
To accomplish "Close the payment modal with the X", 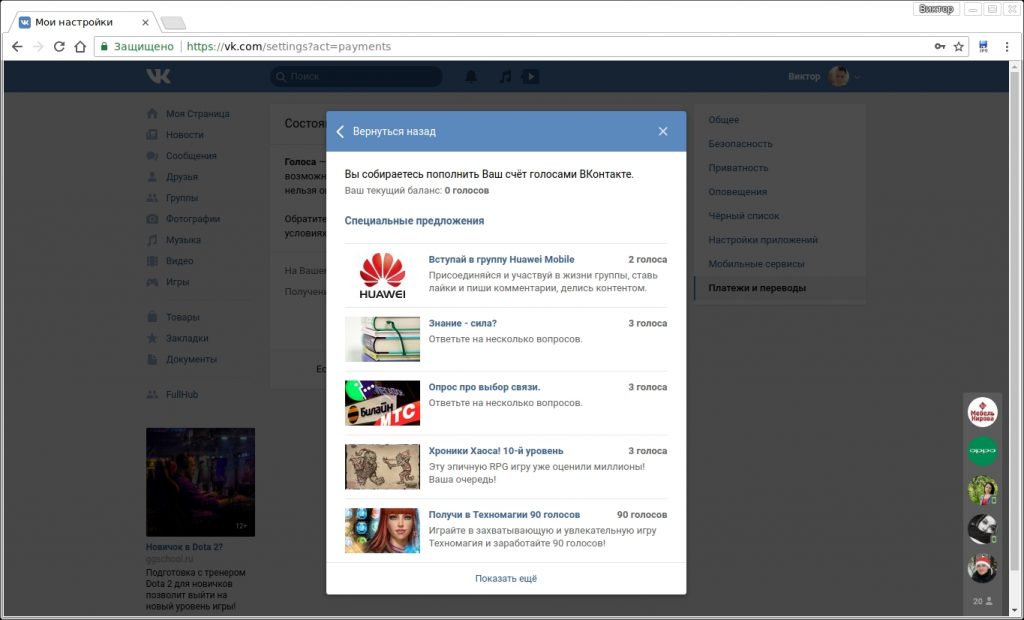I will (x=663, y=131).
